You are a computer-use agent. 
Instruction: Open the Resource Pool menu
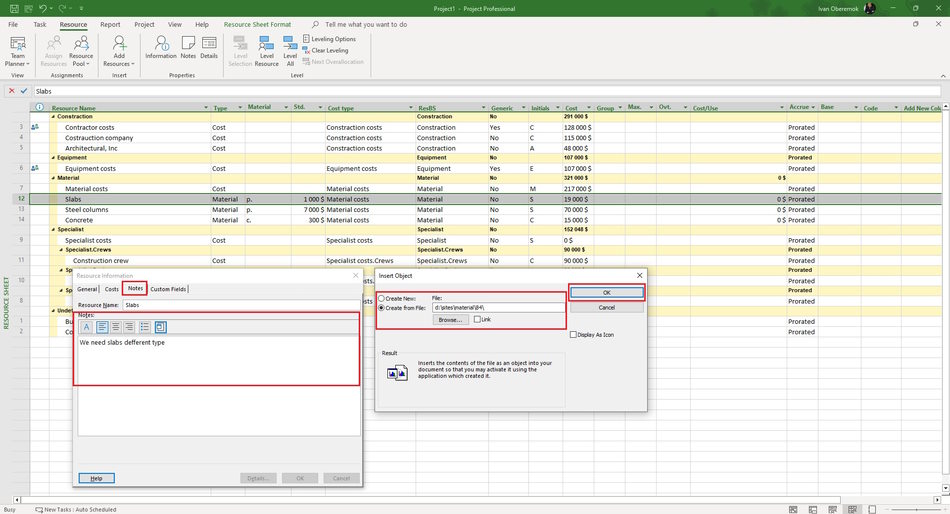[81, 51]
